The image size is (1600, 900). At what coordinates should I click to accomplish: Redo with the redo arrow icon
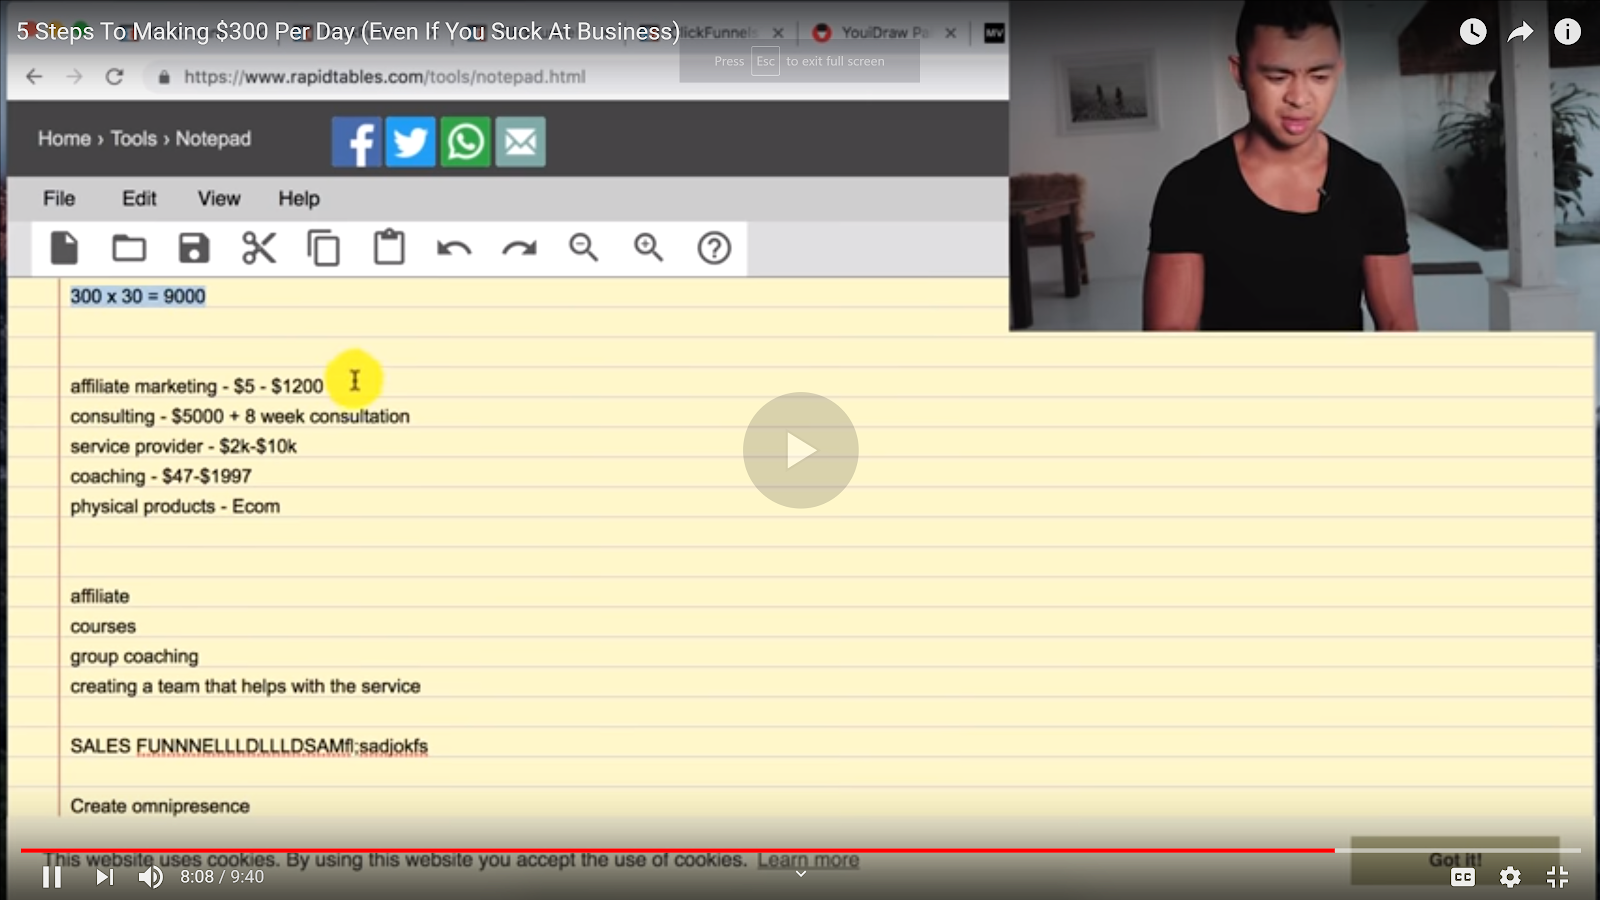pos(519,248)
